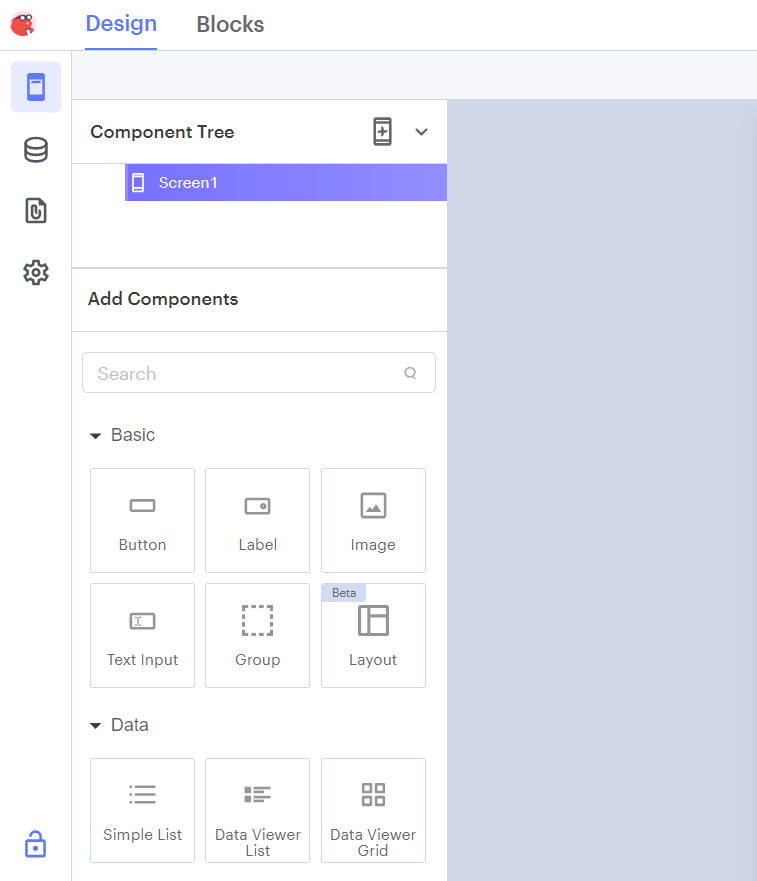Expand the Component Tree chevron dropdown

coord(421,132)
